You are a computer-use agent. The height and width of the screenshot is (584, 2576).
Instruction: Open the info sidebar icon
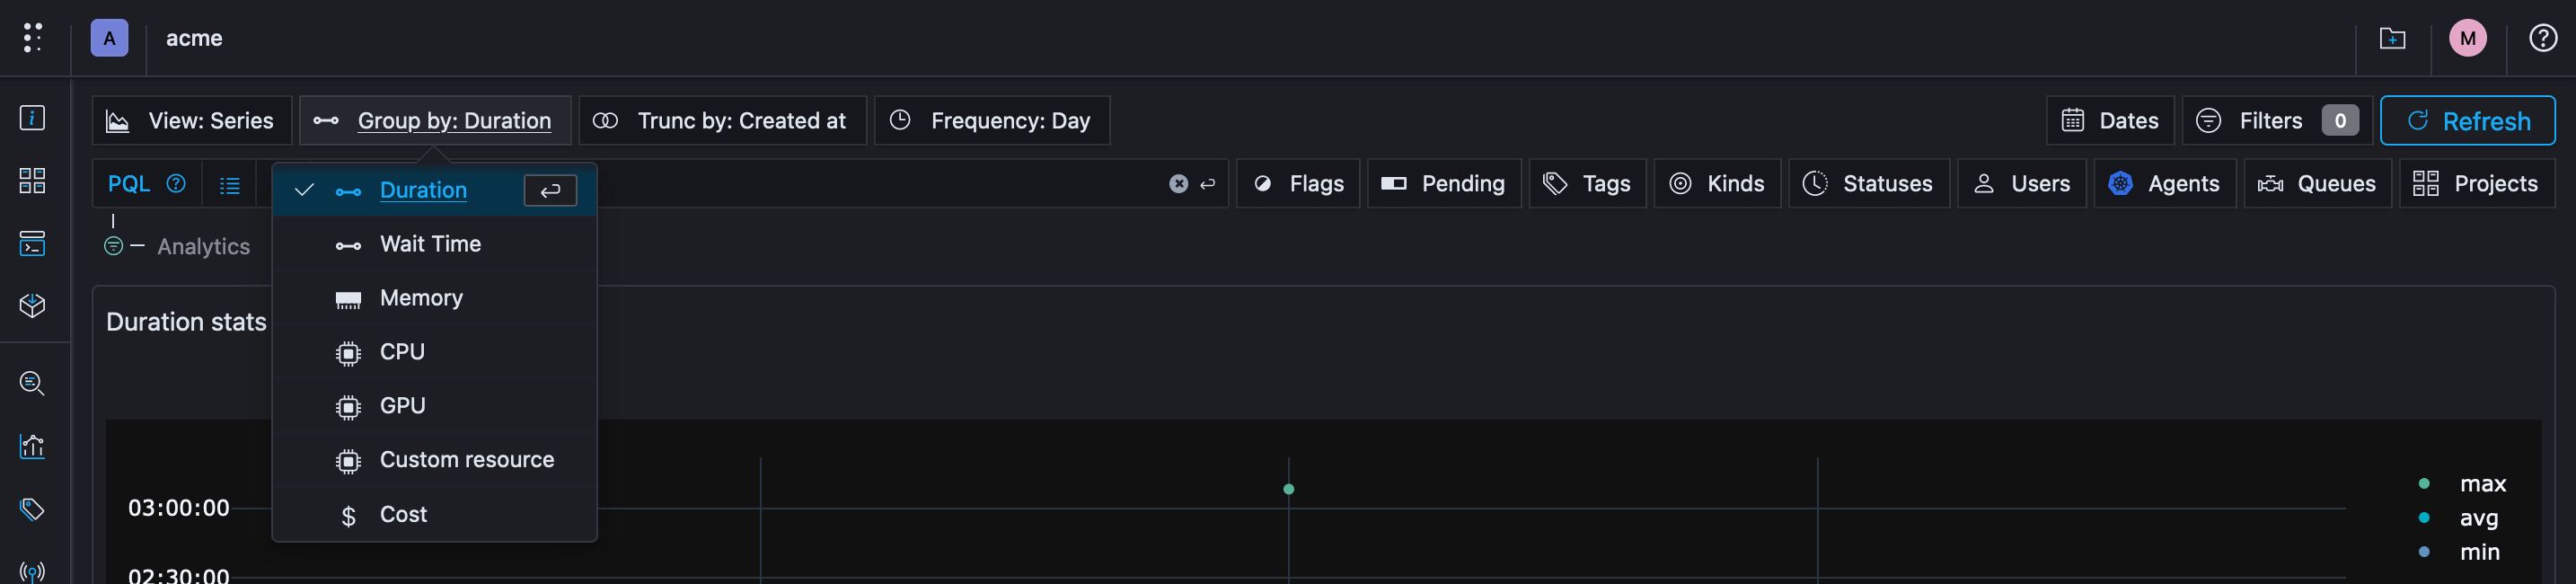(32, 118)
